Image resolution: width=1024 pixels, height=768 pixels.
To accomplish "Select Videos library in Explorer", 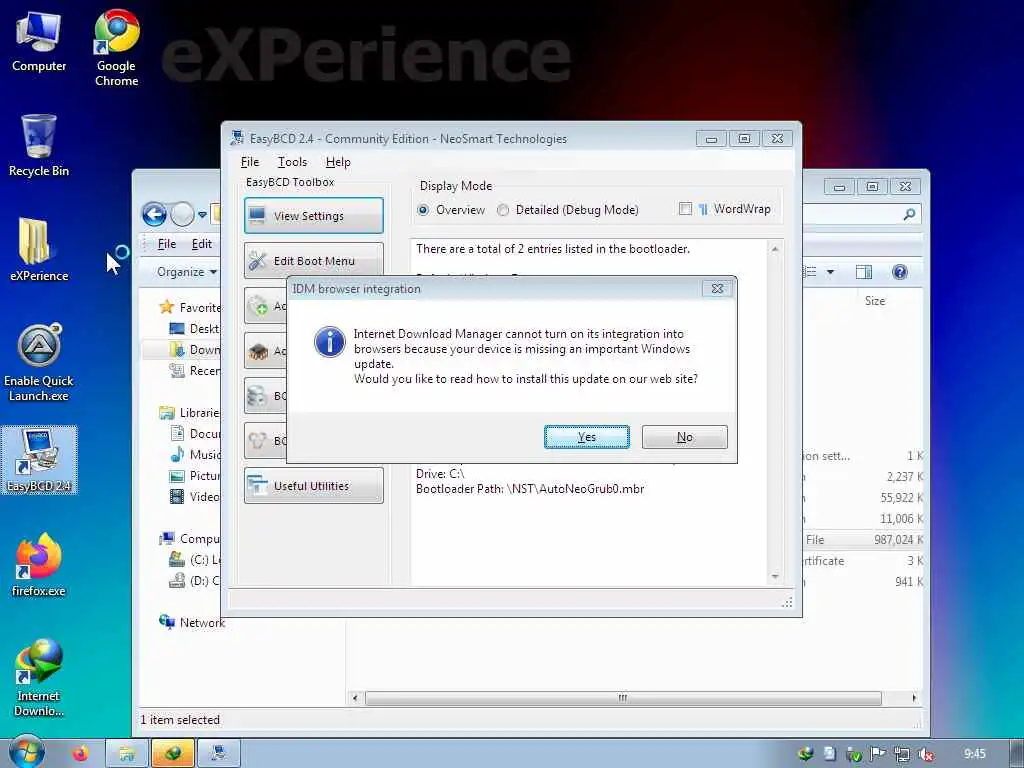I will click(x=195, y=496).
